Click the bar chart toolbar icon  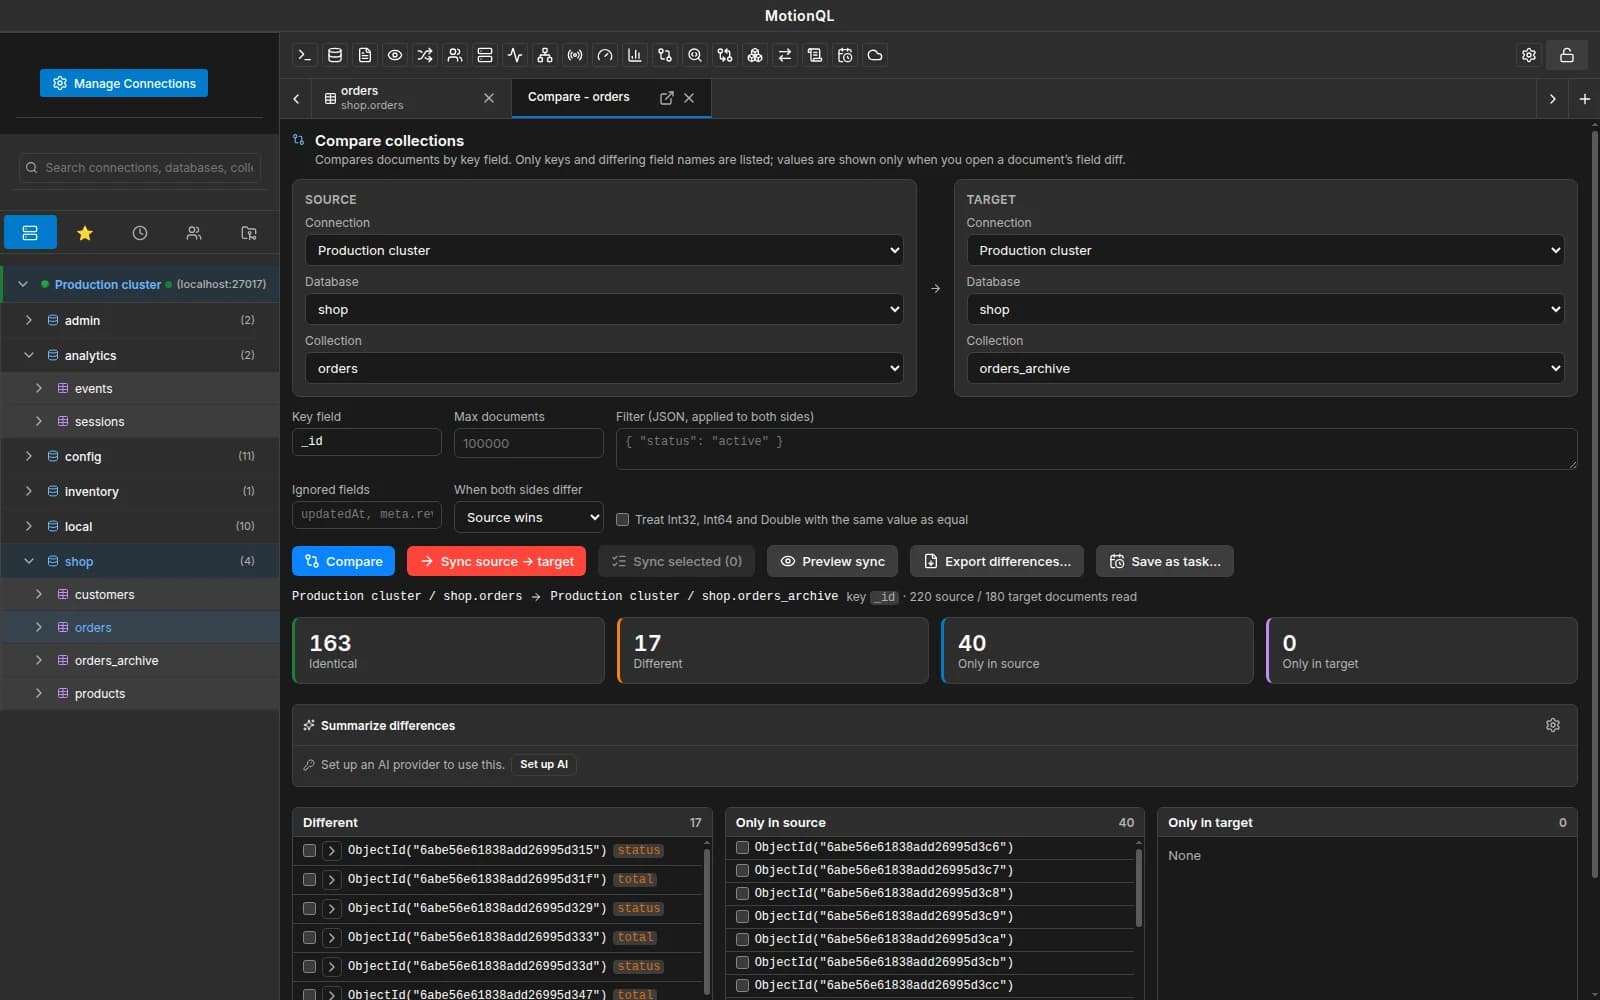click(x=635, y=55)
